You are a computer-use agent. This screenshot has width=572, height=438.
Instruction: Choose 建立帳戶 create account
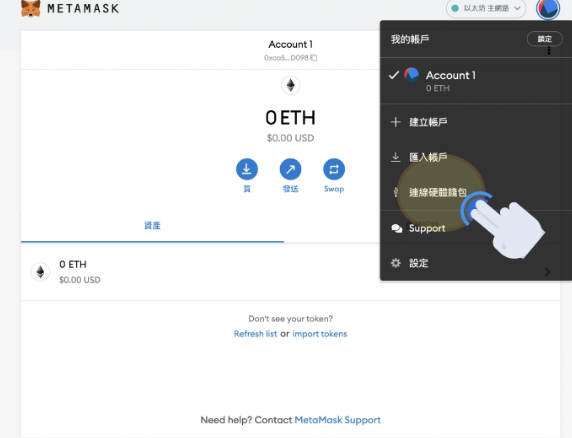(476, 122)
